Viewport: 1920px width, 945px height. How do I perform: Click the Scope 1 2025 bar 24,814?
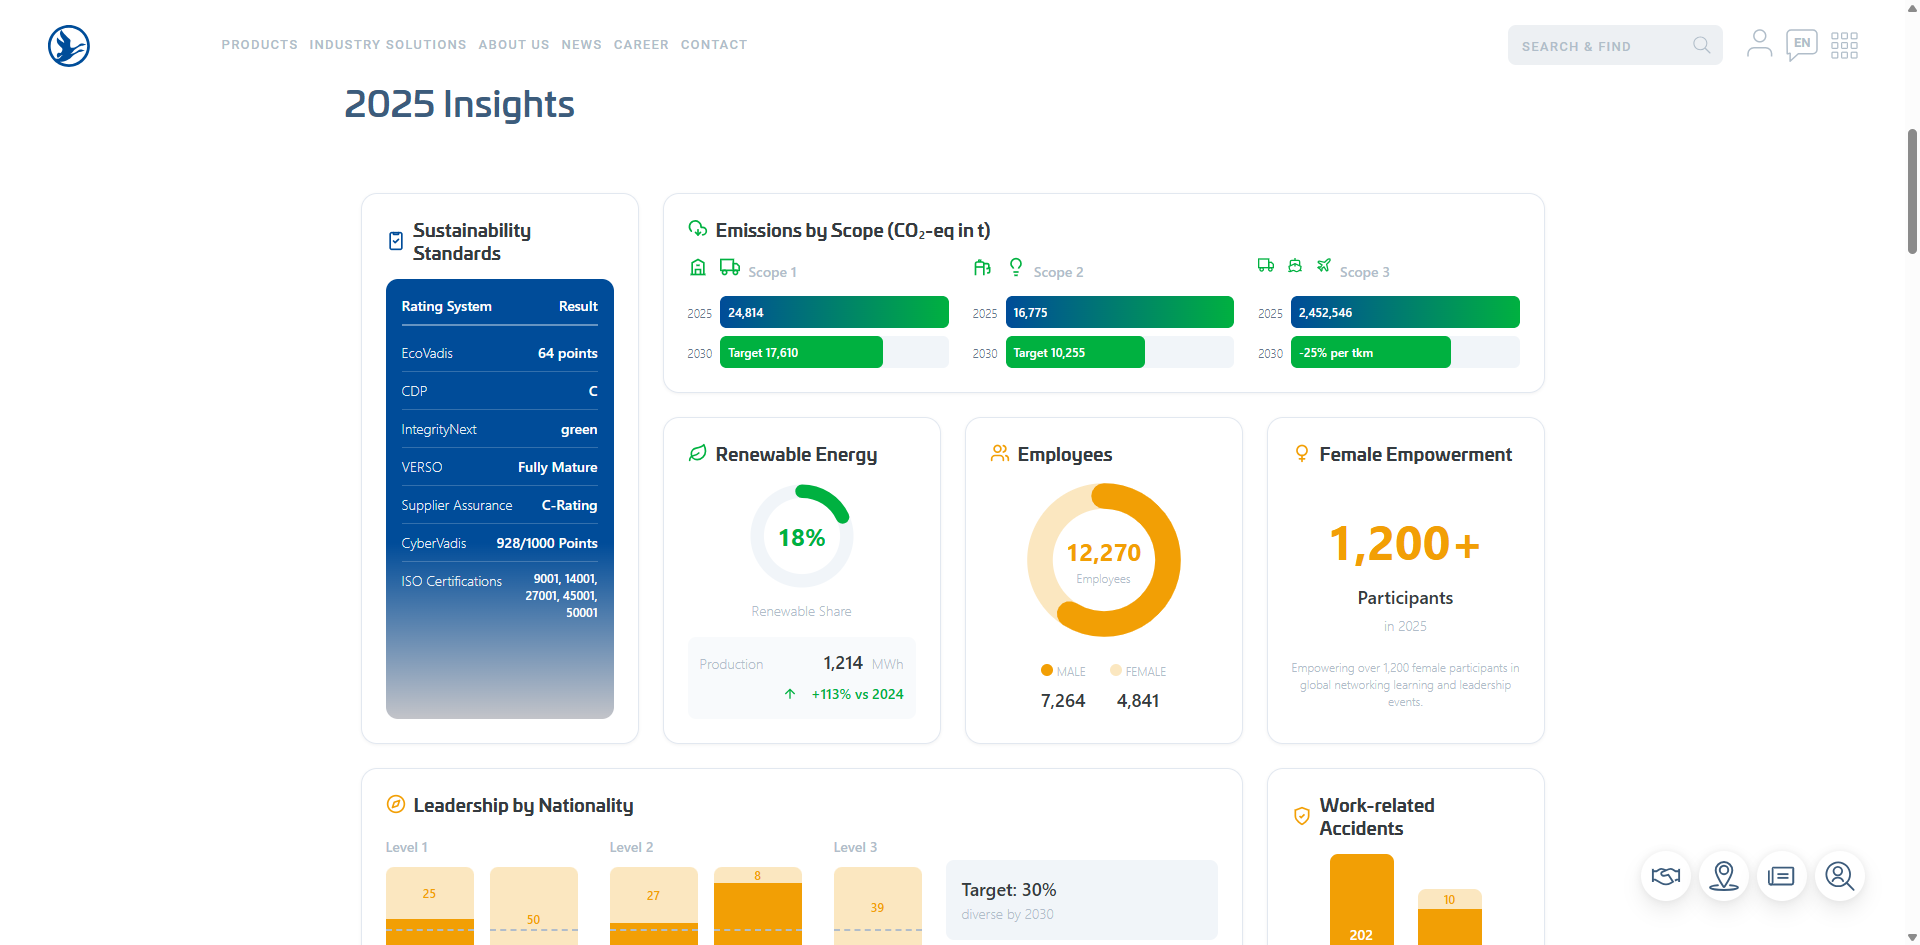[834, 312]
